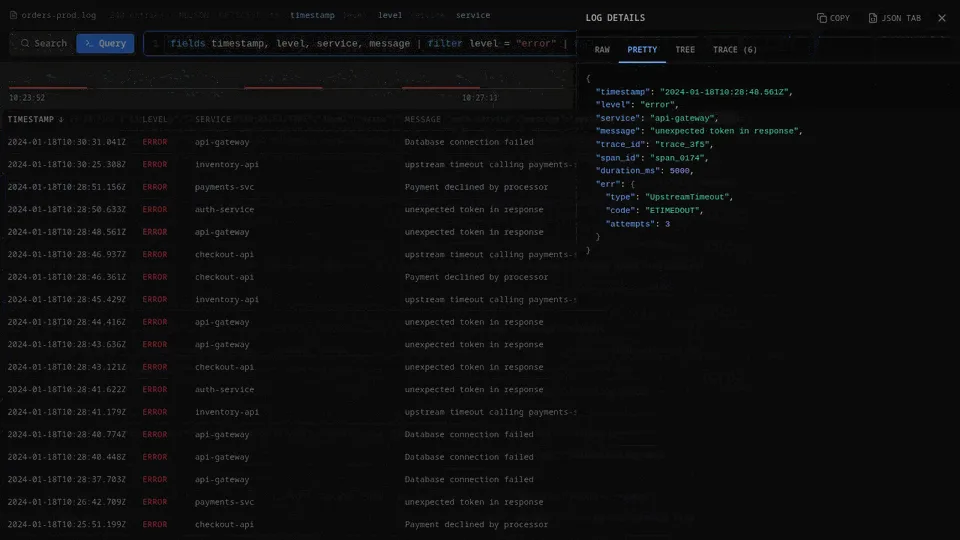This screenshot has height=540, width=960.
Task: Open log row 10:30:25.308Z inventory-api
Action: tap(288, 165)
